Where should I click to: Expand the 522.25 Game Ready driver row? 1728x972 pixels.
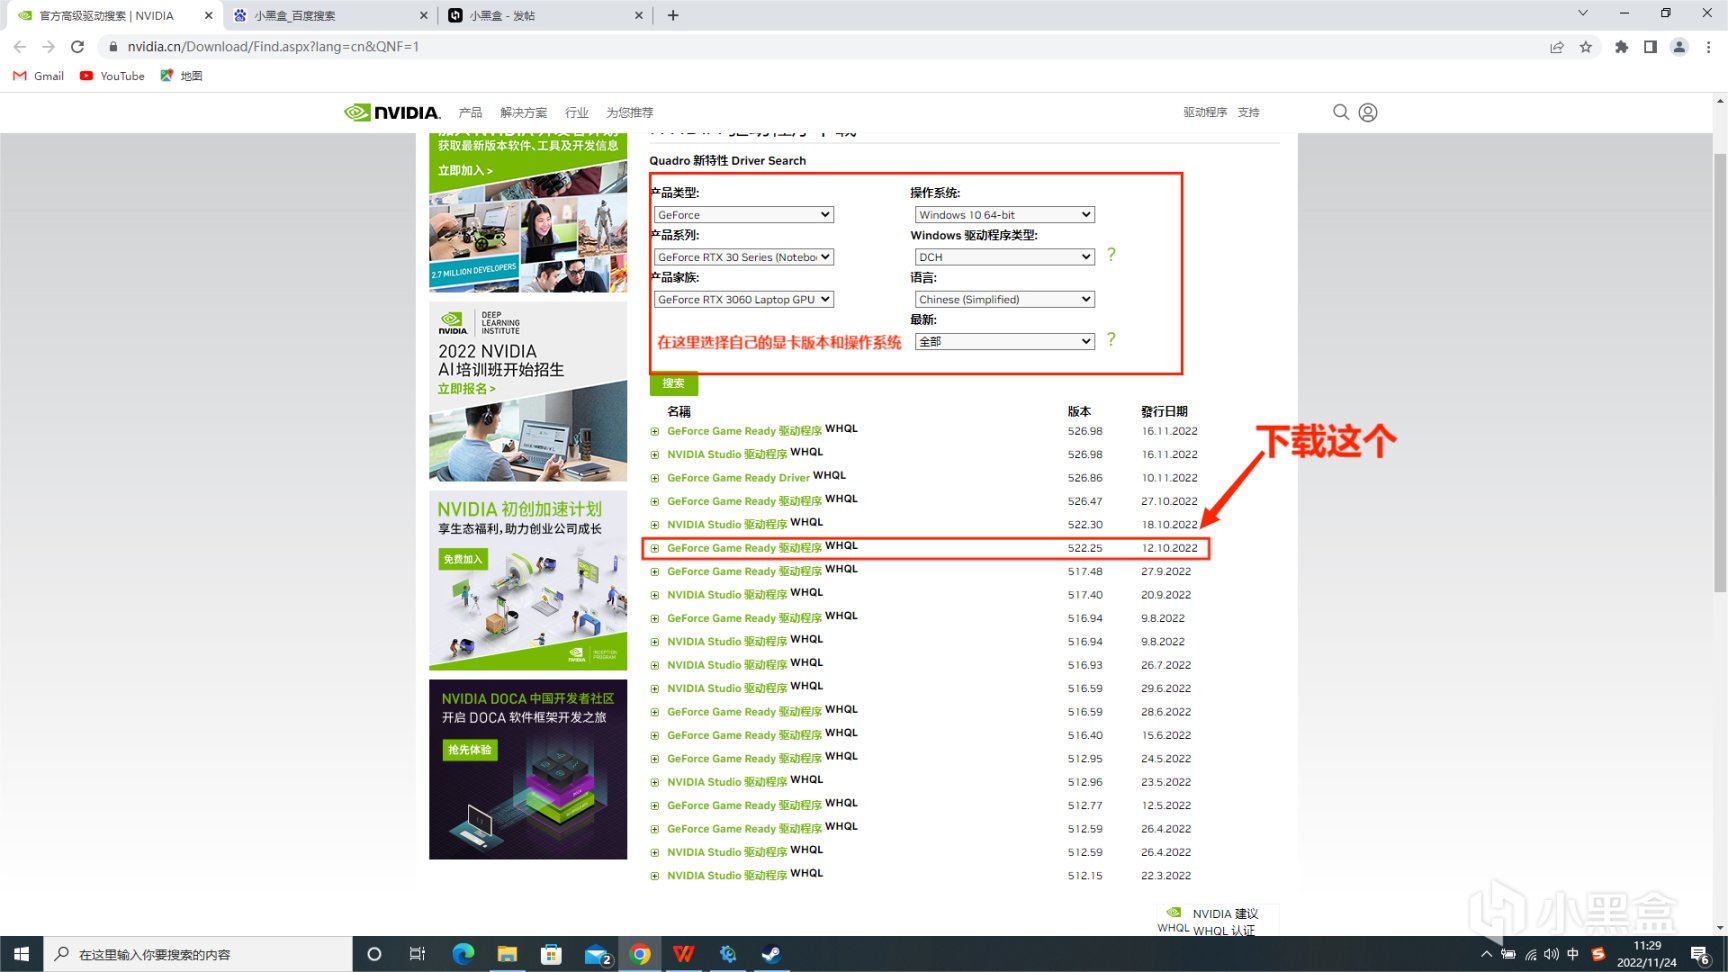(x=655, y=549)
